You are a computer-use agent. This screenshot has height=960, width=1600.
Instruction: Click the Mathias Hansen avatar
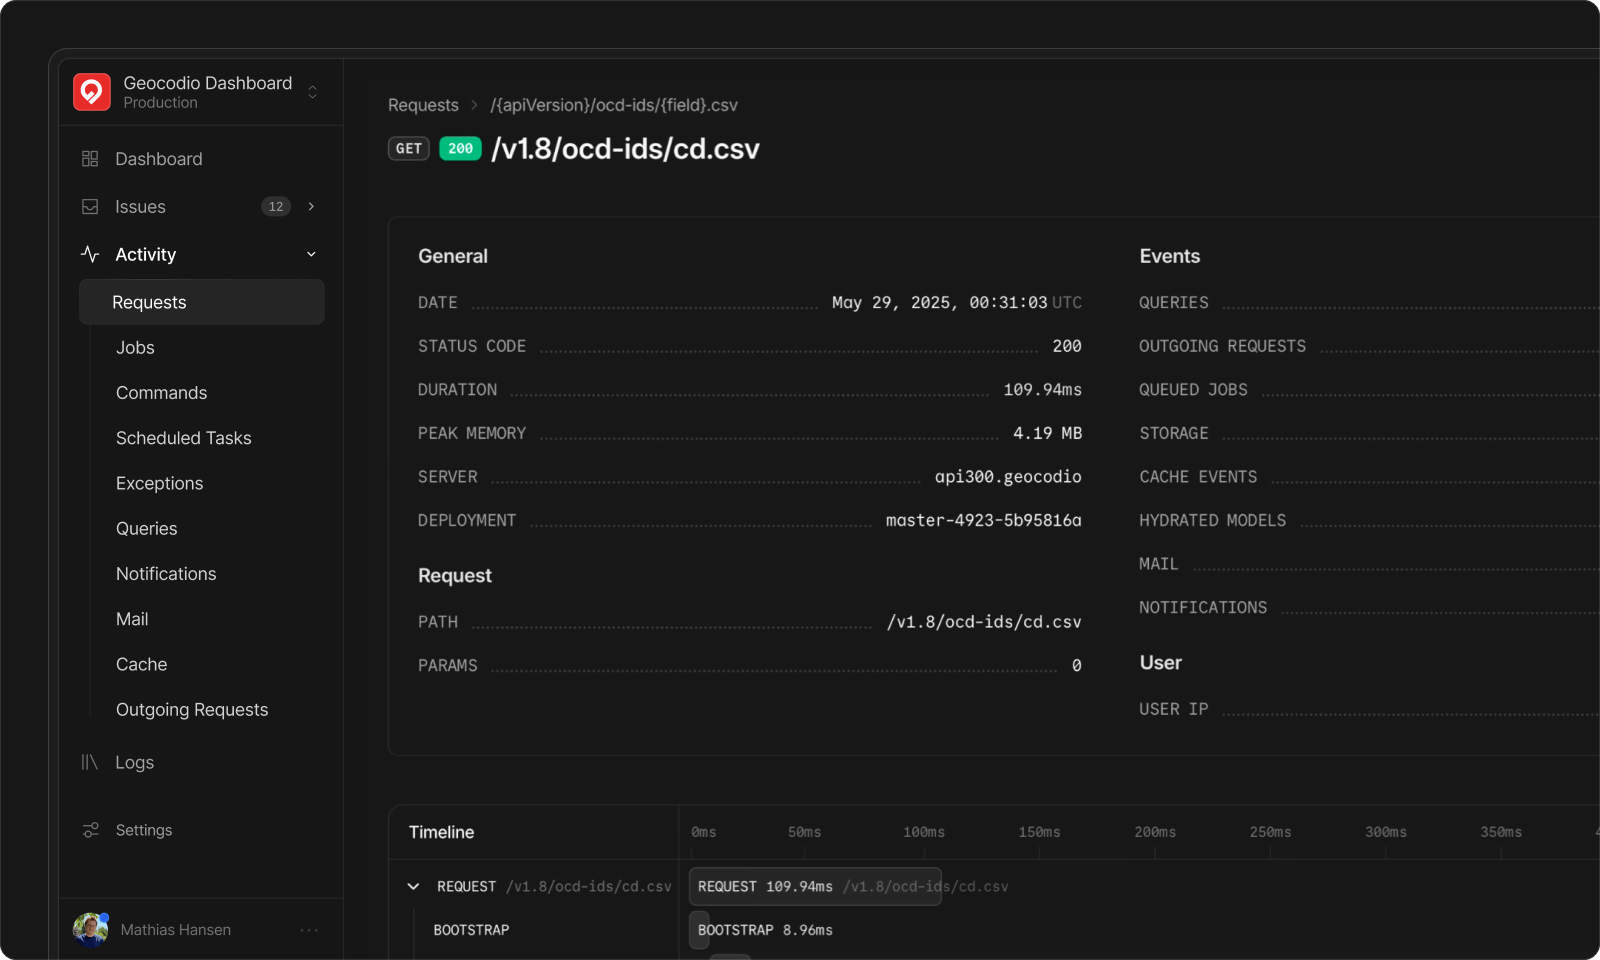[91, 929]
